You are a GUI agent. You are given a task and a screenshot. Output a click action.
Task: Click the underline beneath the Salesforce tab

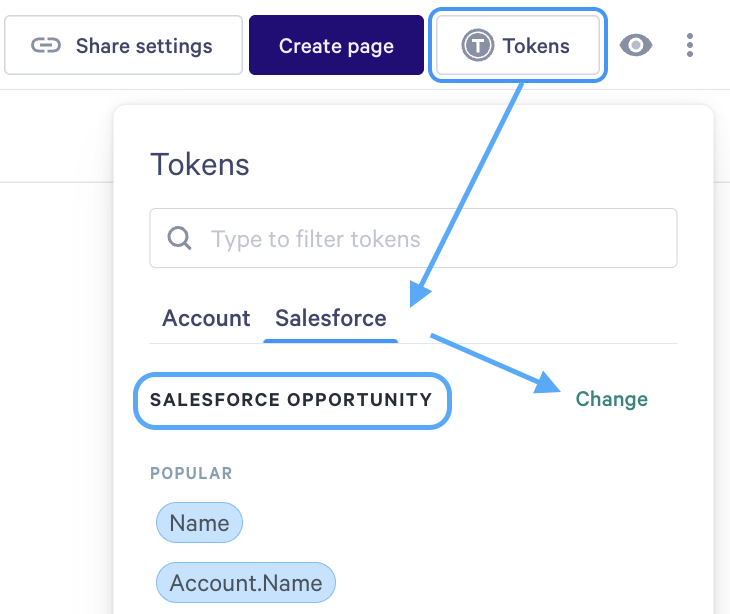331,341
